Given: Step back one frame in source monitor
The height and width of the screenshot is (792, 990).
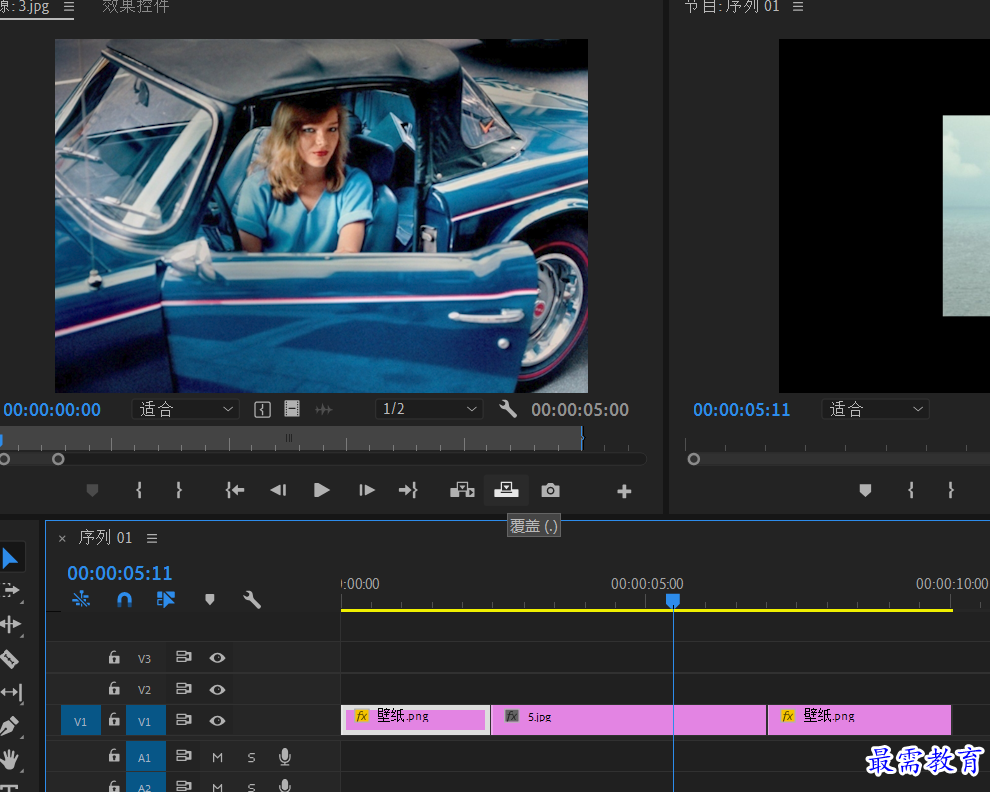Looking at the screenshot, I should (278, 490).
